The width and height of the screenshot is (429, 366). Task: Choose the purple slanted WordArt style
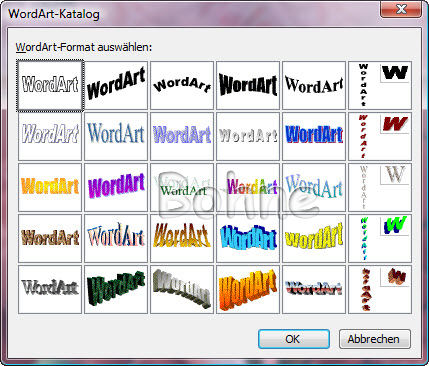click(116, 187)
